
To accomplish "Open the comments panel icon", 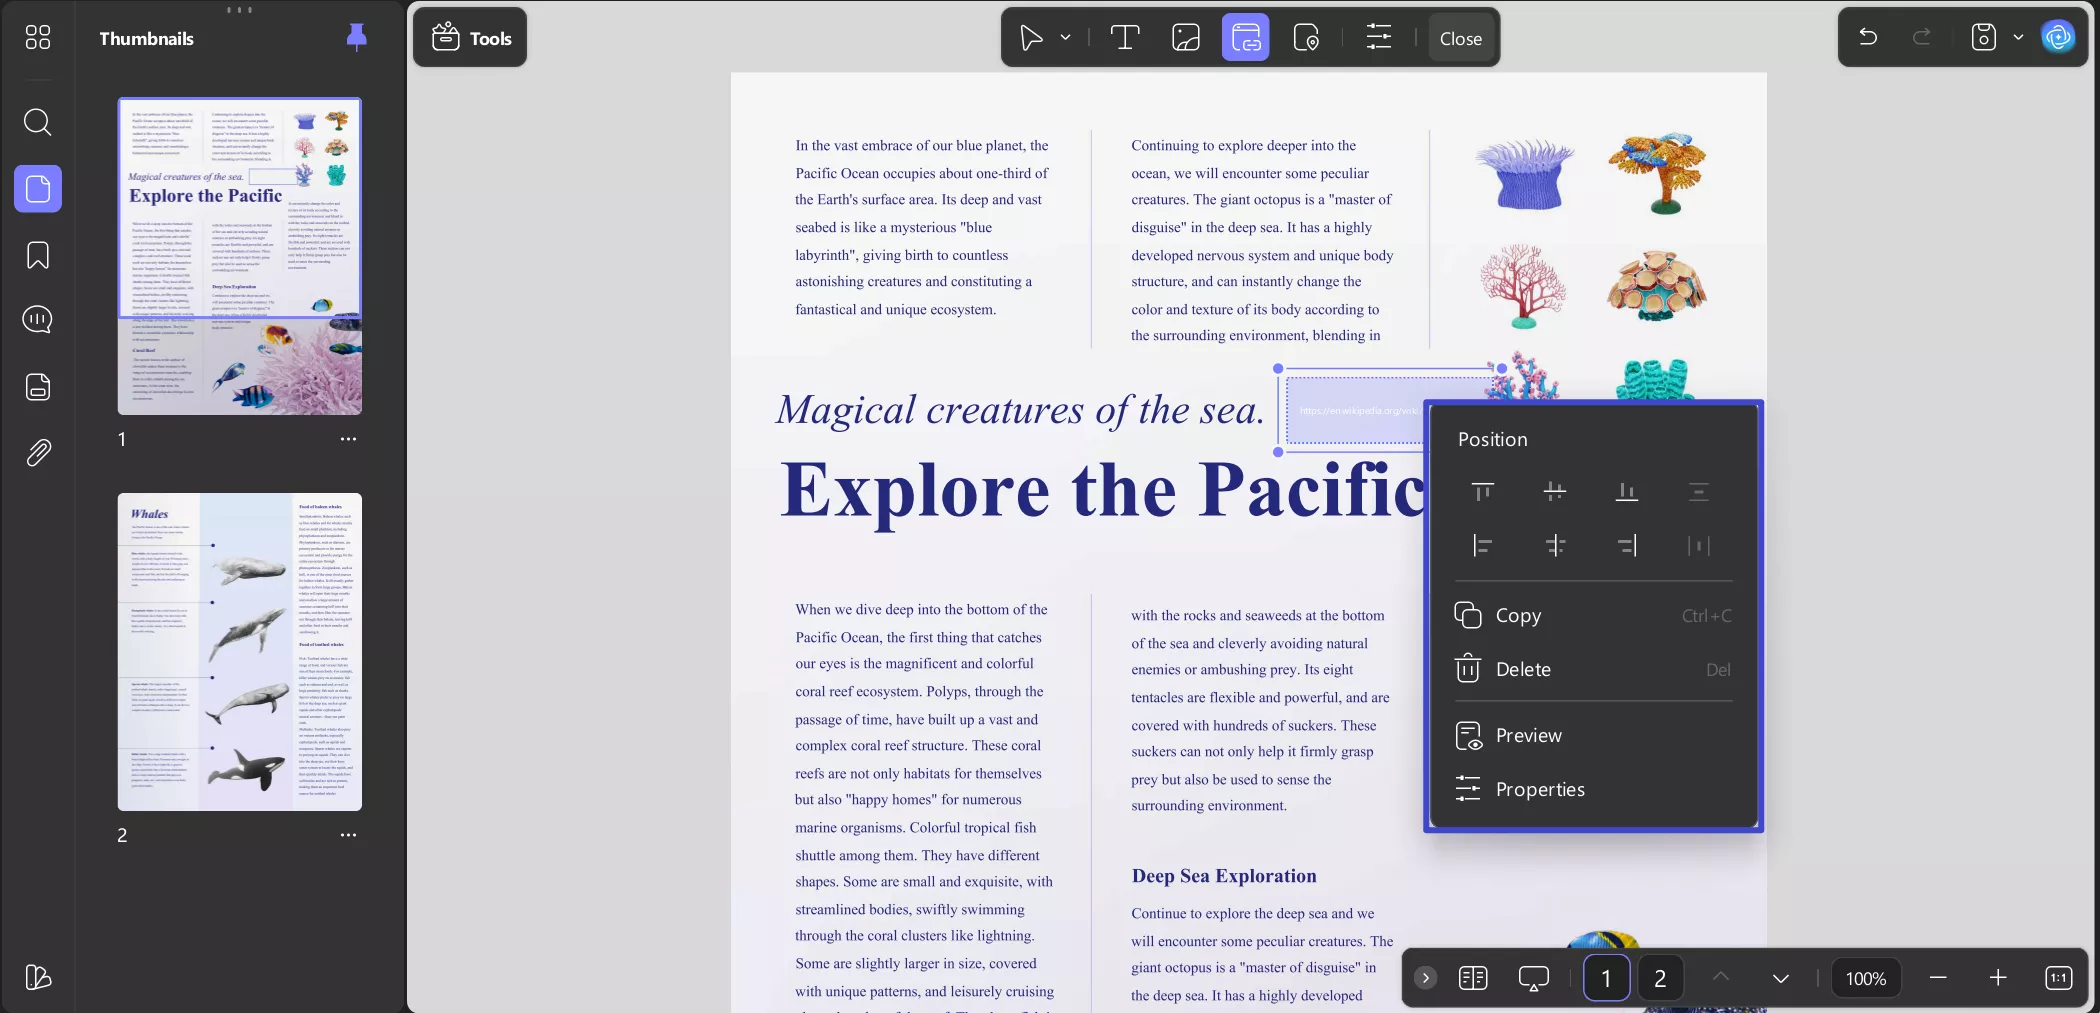I will point(37,320).
